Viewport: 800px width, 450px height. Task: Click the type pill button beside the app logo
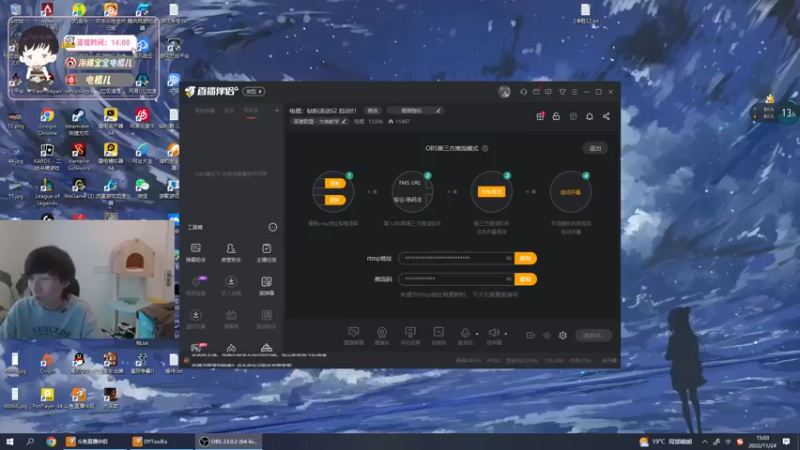(x=254, y=91)
